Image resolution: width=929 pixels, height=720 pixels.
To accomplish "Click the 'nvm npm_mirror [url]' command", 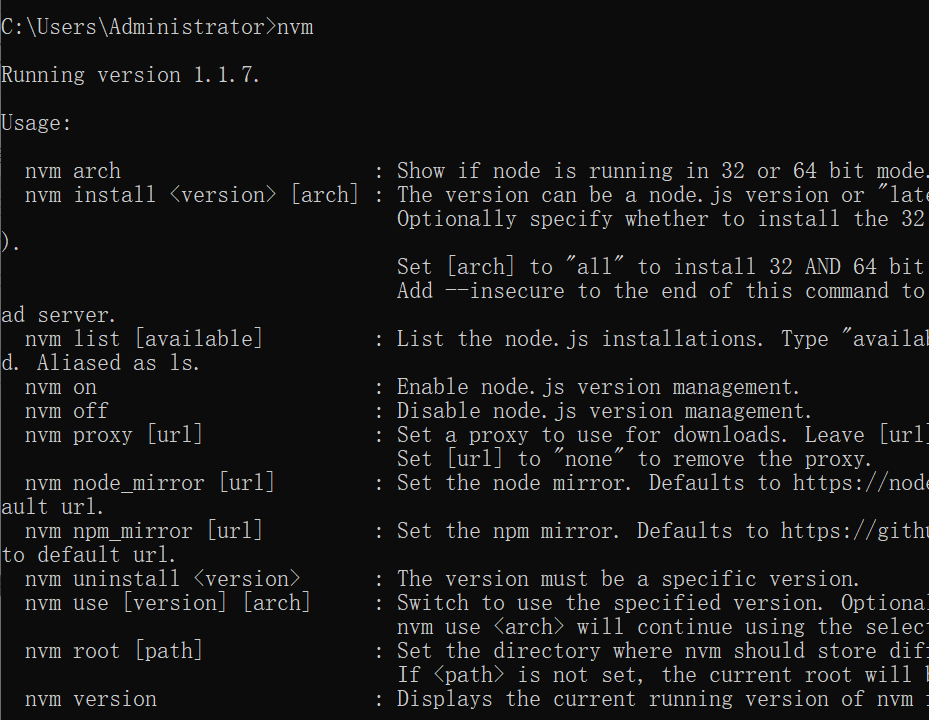I will [143, 531].
